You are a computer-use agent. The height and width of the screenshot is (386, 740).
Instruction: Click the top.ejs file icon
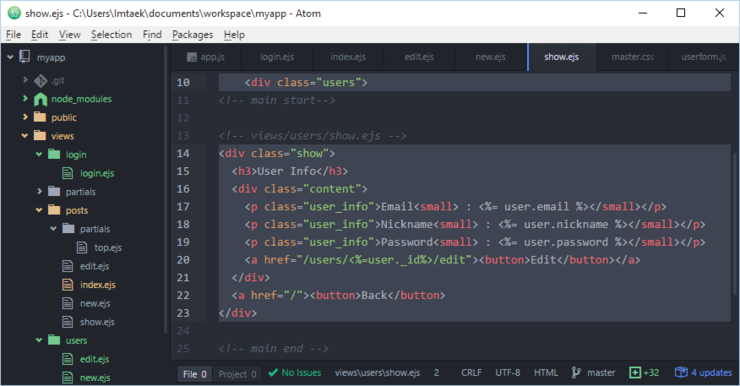[82, 247]
